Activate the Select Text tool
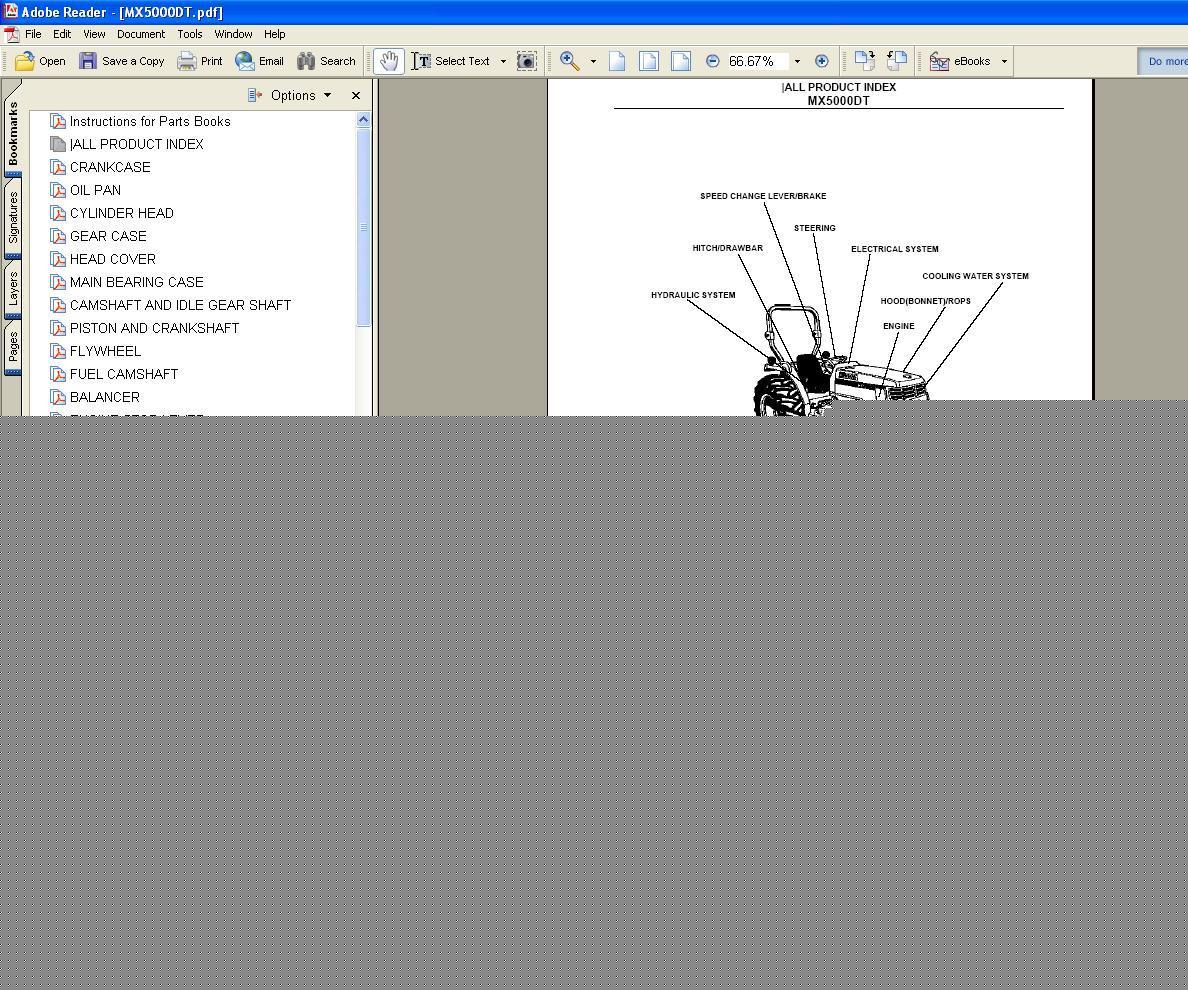Viewport: 1188px width, 990px height. (x=452, y=61)
